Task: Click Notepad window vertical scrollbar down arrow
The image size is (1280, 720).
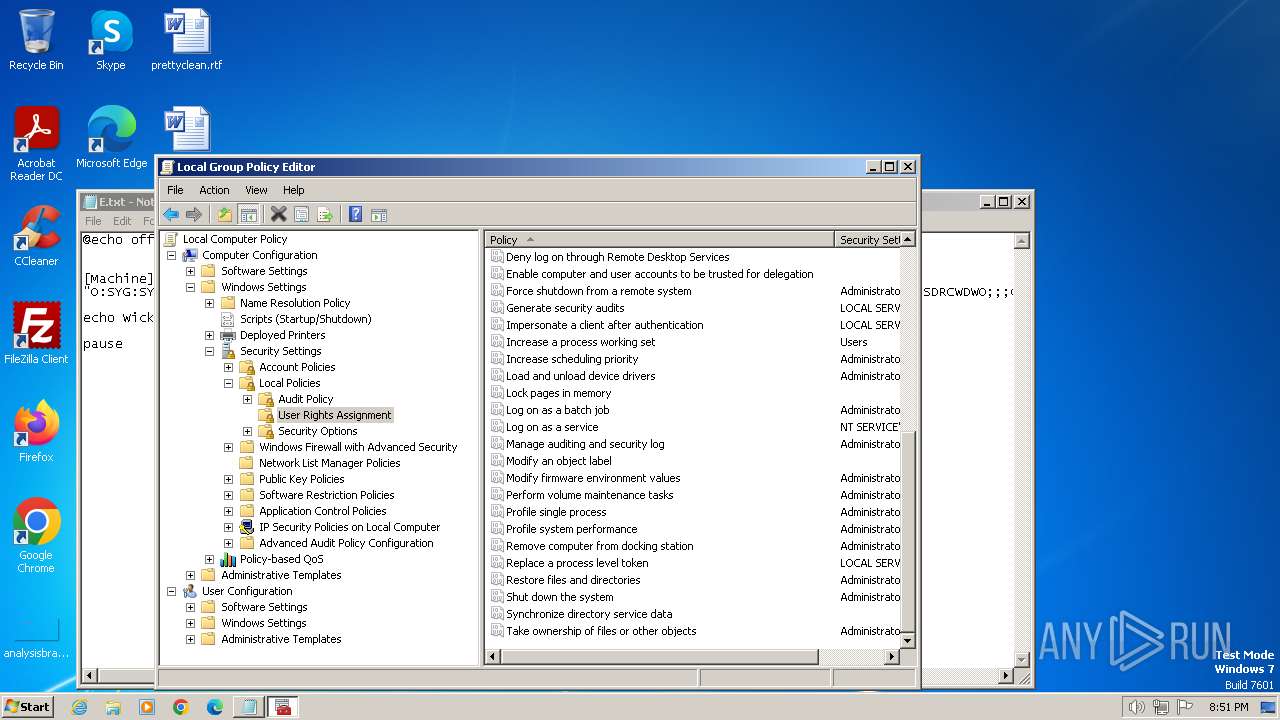Action: 1022,659
